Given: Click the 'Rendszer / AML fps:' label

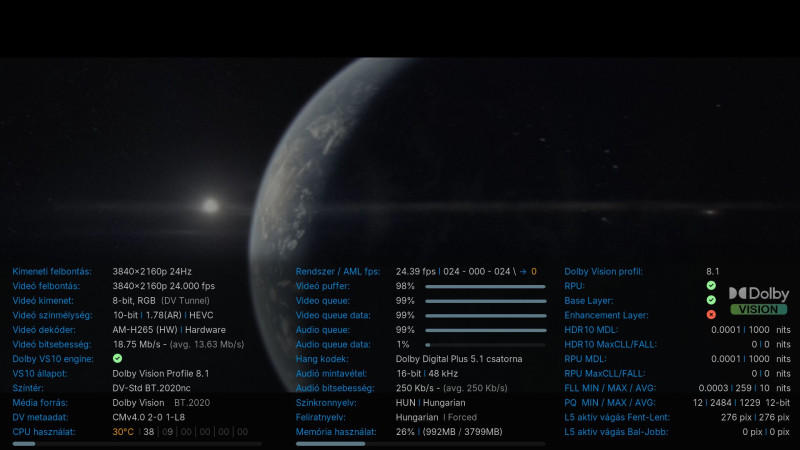Looking at the screenshot, I should (x=338, y=271).
